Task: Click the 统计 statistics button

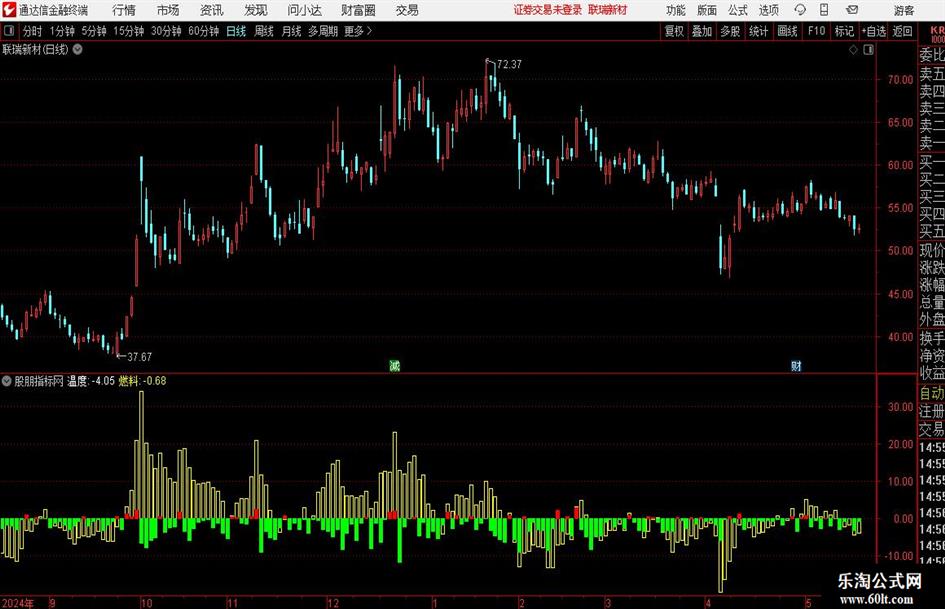Action: (x=758, y=31)
